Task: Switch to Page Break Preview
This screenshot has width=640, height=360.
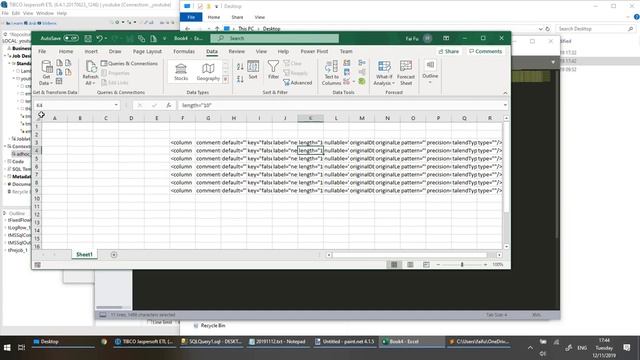Action: click(426, 265)
